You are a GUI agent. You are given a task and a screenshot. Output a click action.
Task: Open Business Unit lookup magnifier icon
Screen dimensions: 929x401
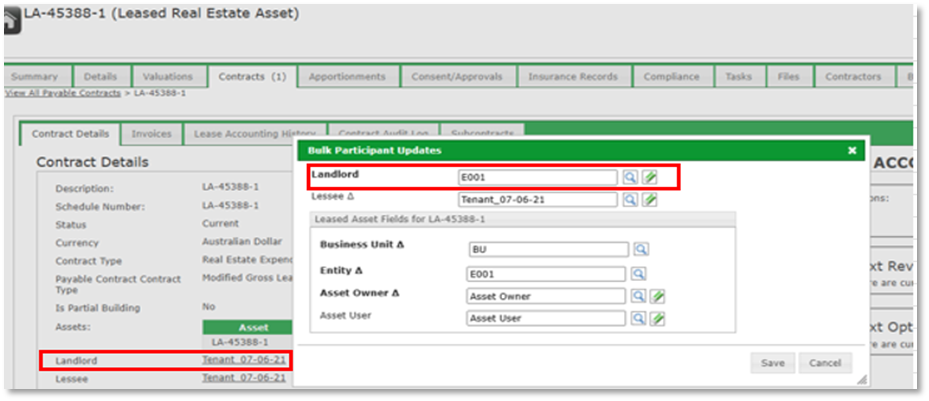tap(640, 249)
